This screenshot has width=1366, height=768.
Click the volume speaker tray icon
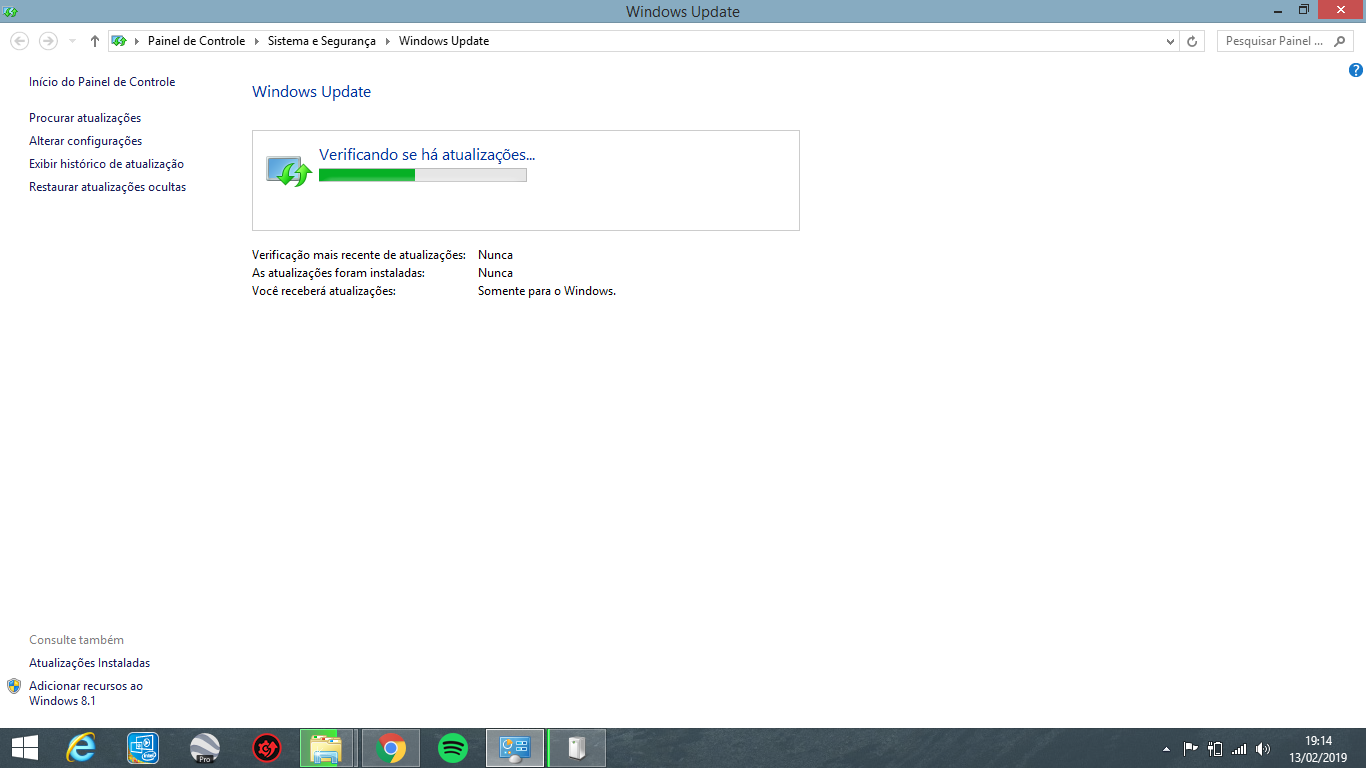click(1263, 748)
